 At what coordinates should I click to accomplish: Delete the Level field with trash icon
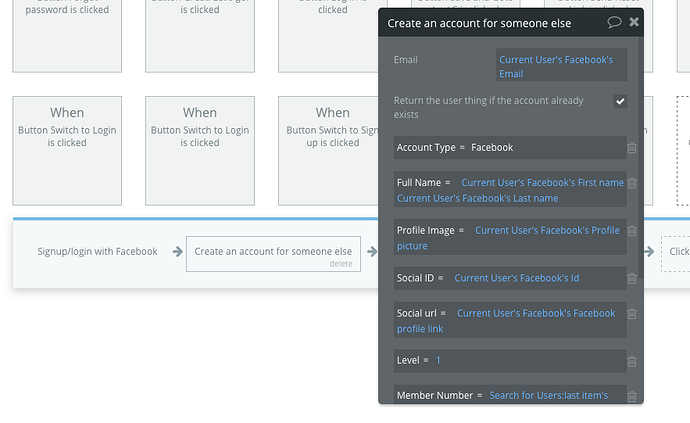pos(632,361)
